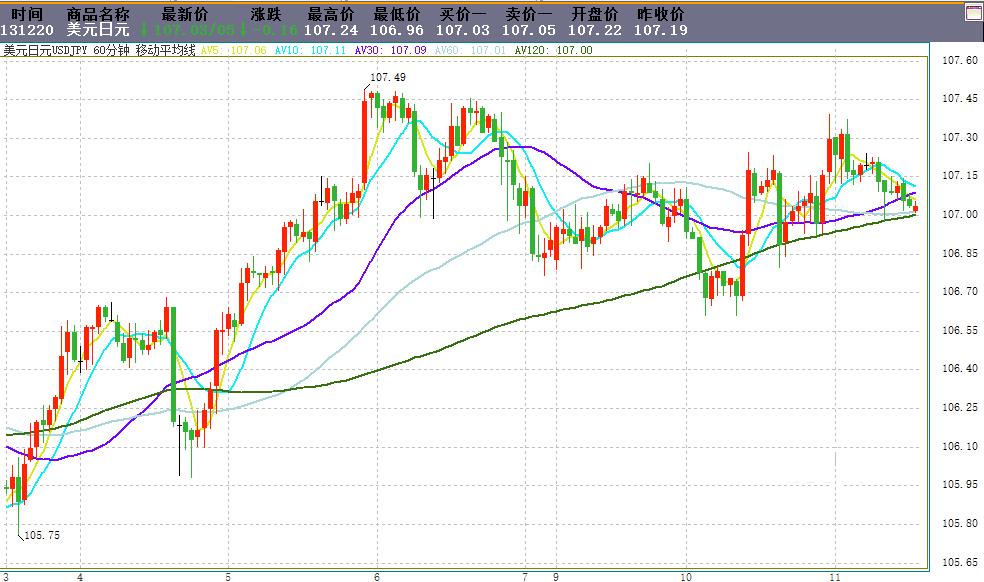Click the 涨跌 column header
Viewport: 984px width, 582px height.
point(266,14)
